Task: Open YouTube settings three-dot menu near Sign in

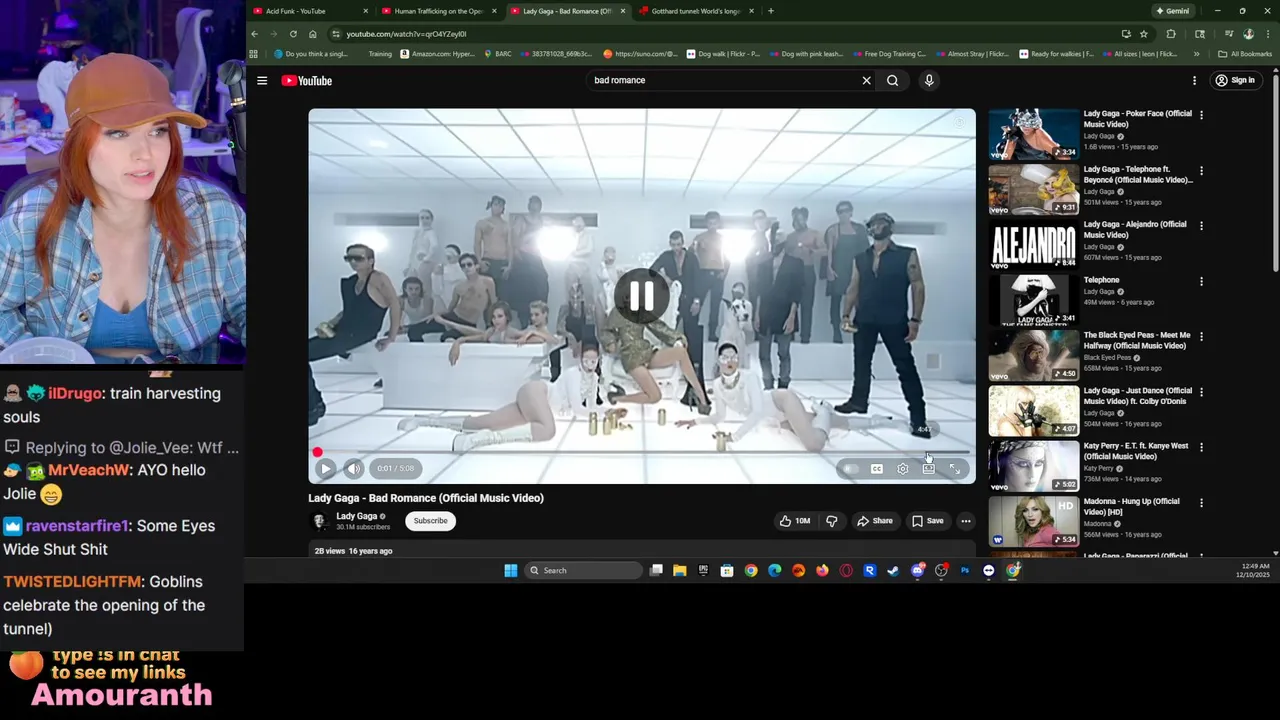Action: (1194, 80)
